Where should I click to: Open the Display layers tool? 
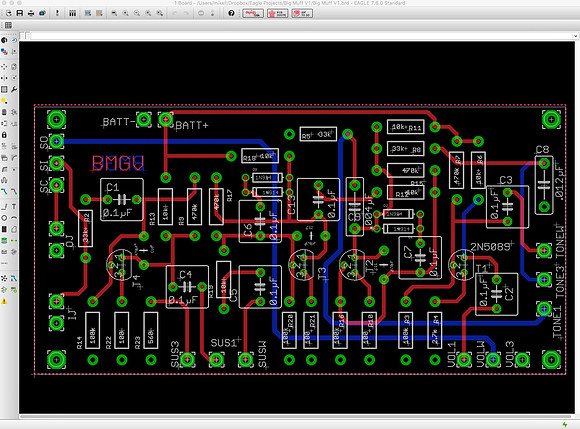point(4,51)
